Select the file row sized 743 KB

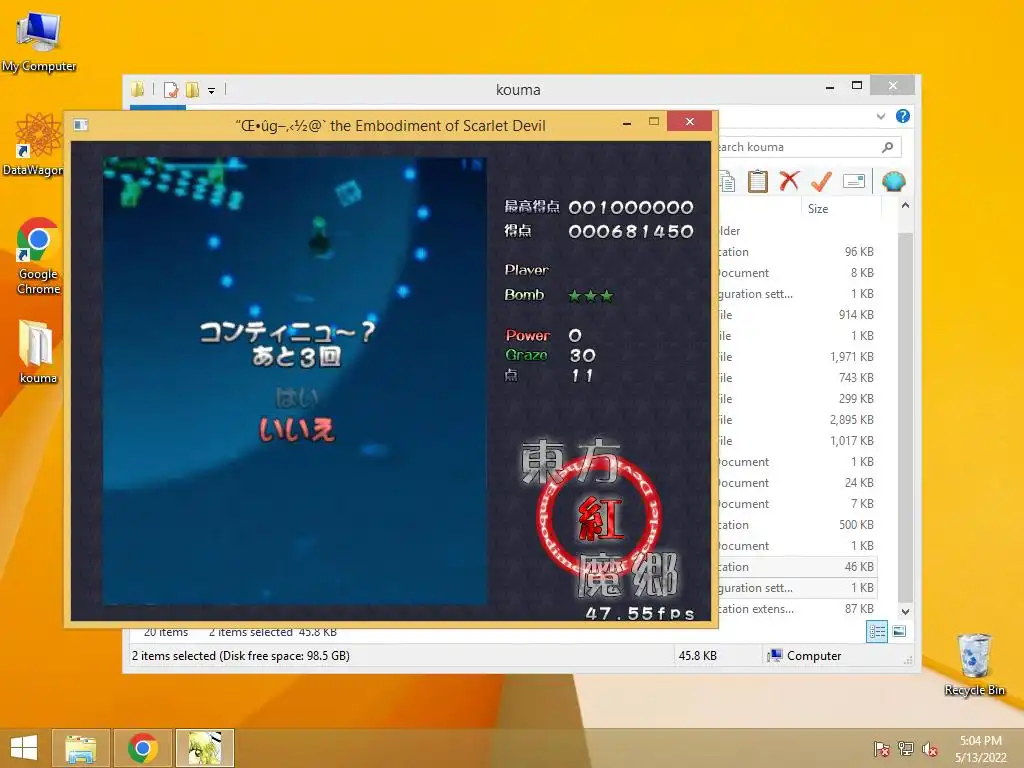point(797,377)
